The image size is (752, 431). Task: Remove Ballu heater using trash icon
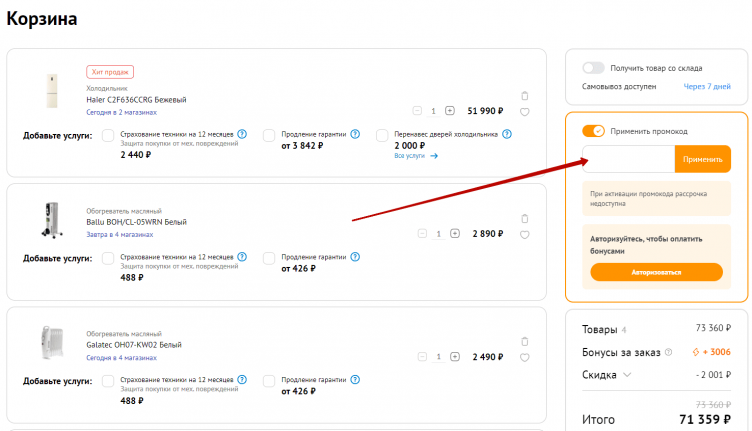coord(524,218)
